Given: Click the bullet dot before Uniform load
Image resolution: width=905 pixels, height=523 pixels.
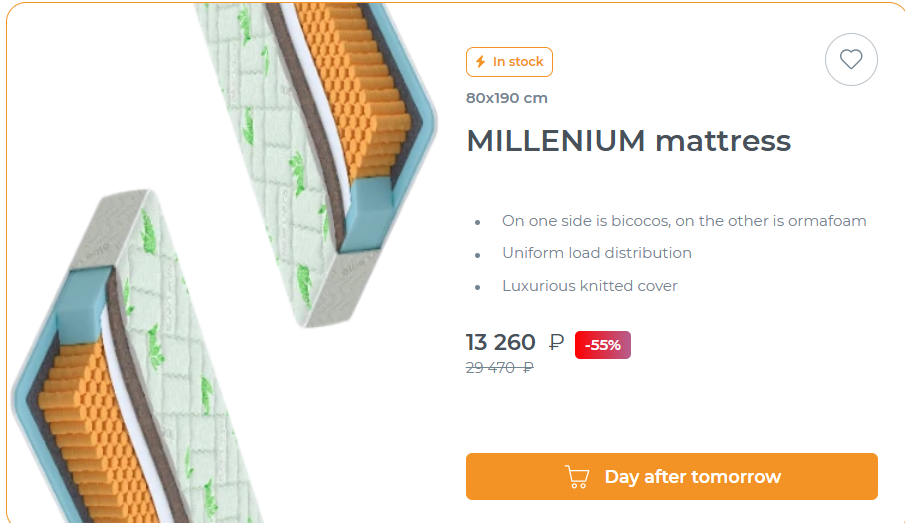Looking at the screenshot, I should point(477,255).
